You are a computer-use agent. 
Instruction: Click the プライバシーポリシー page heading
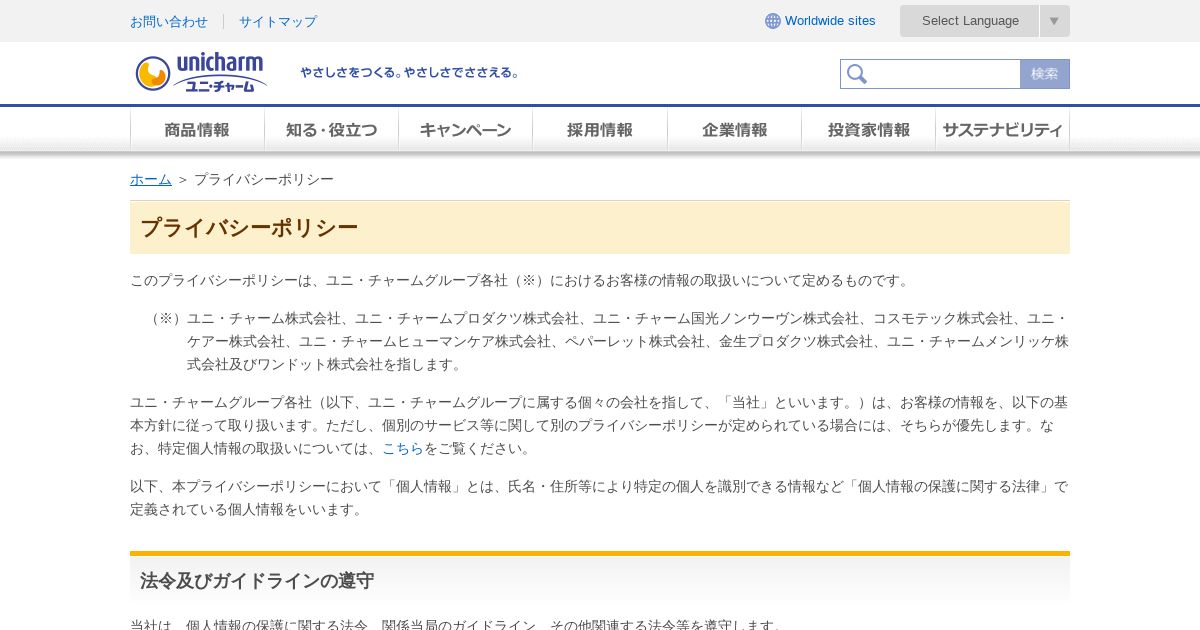click(249, 228)
